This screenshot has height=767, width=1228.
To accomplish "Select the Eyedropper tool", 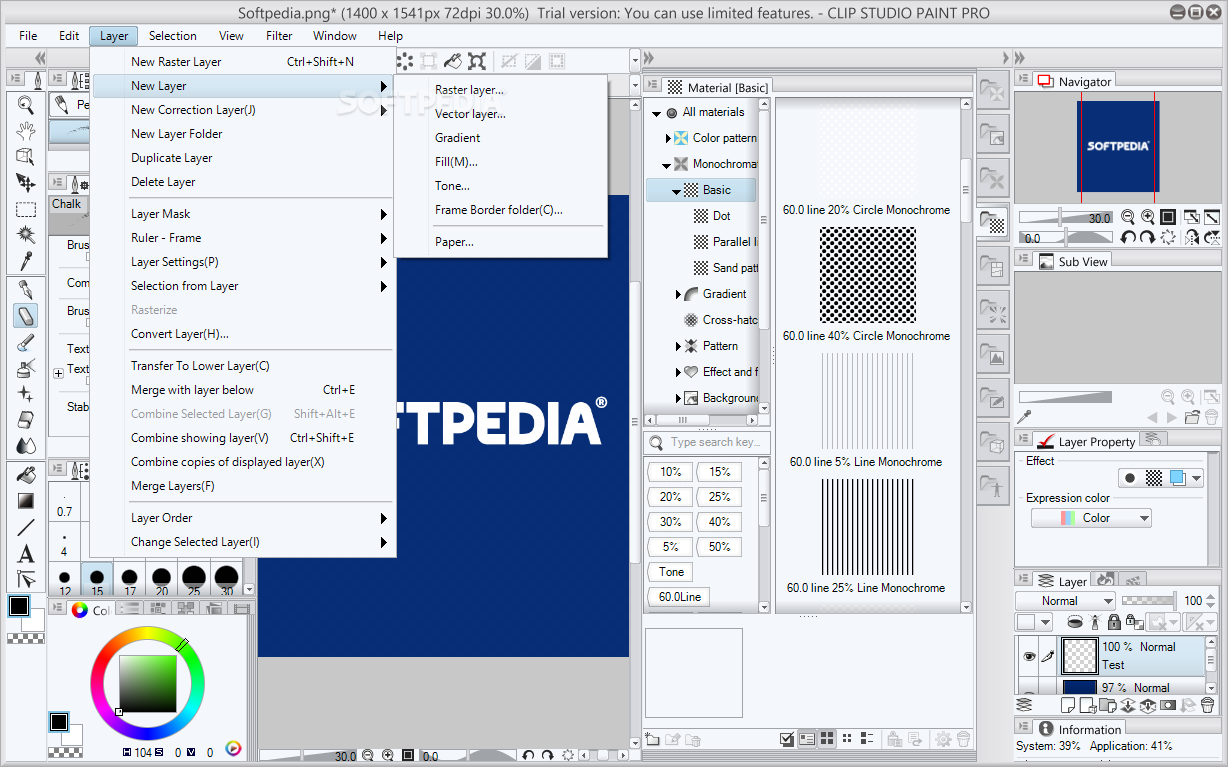I will click(26, 262).
